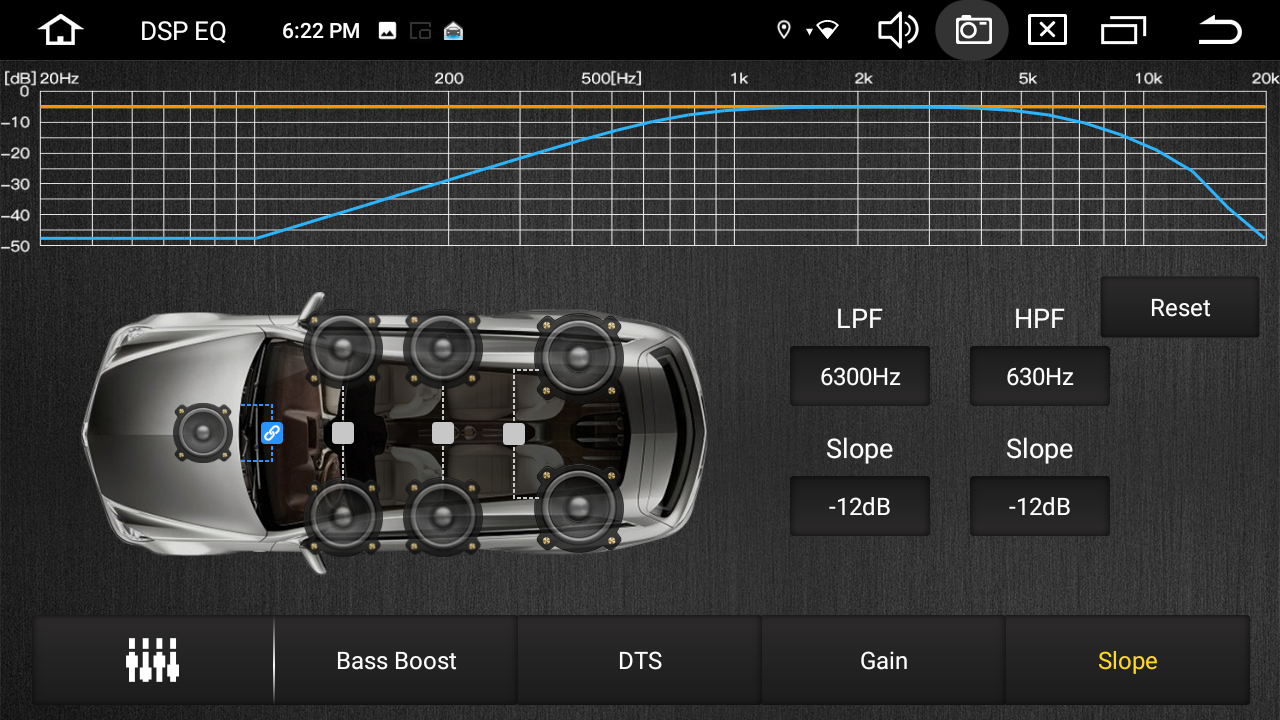Image resolution: width=1280 pixels, height=720 pixels.
Task: Open the LPF slope -12dB selector
Action: (860, 507)
